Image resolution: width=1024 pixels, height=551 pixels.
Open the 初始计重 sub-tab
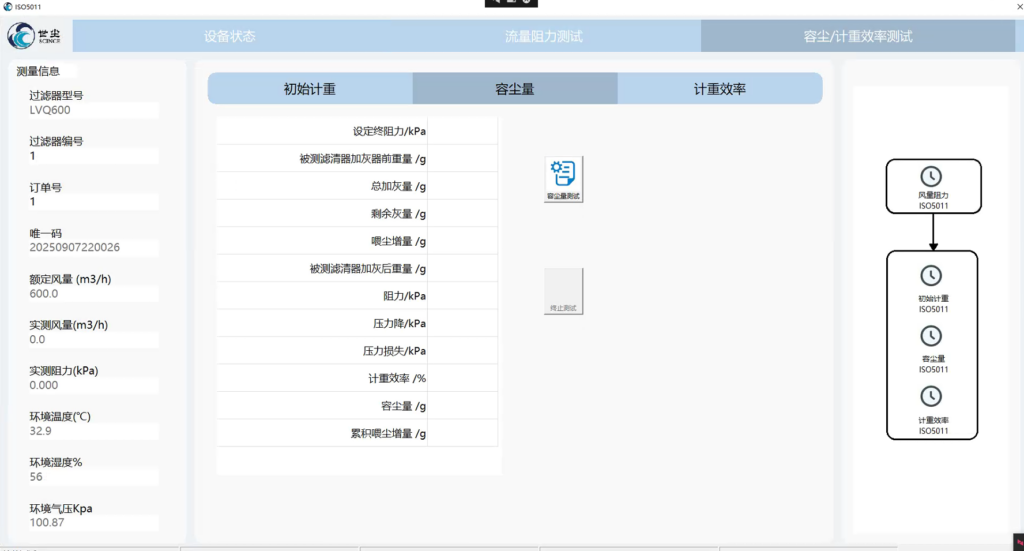click(310, 89)
